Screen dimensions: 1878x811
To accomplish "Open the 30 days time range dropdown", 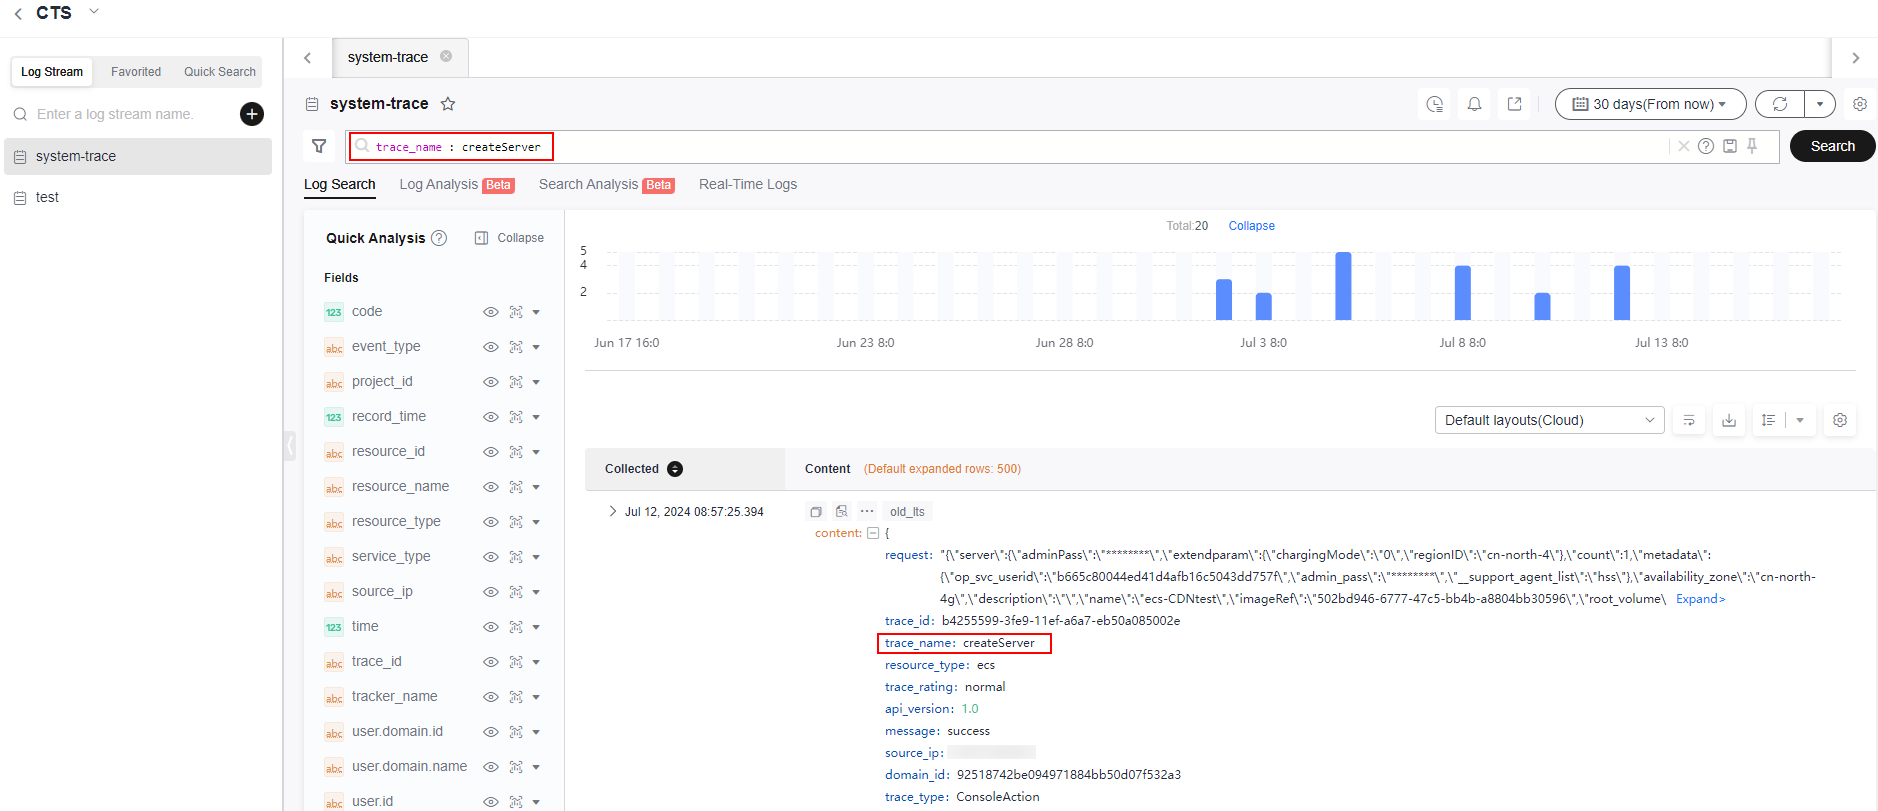I will click(1650, 104).
